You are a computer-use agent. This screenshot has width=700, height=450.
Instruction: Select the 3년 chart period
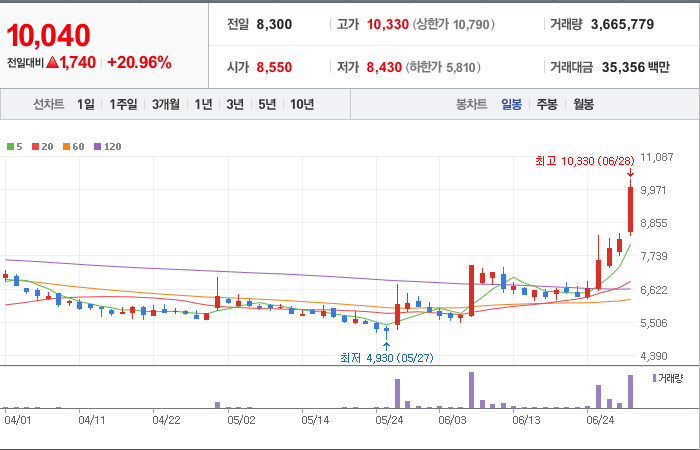[235, 104]
